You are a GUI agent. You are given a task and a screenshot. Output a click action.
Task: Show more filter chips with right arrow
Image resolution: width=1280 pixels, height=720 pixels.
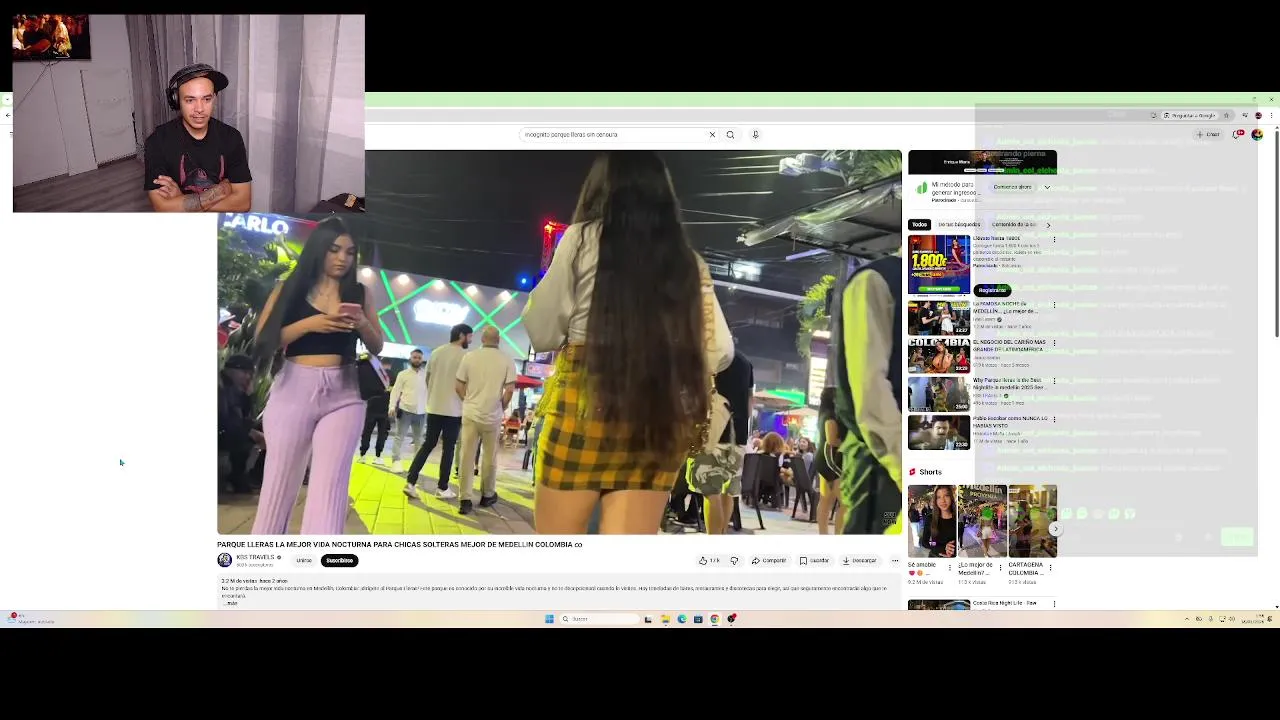pos(1048,224)
